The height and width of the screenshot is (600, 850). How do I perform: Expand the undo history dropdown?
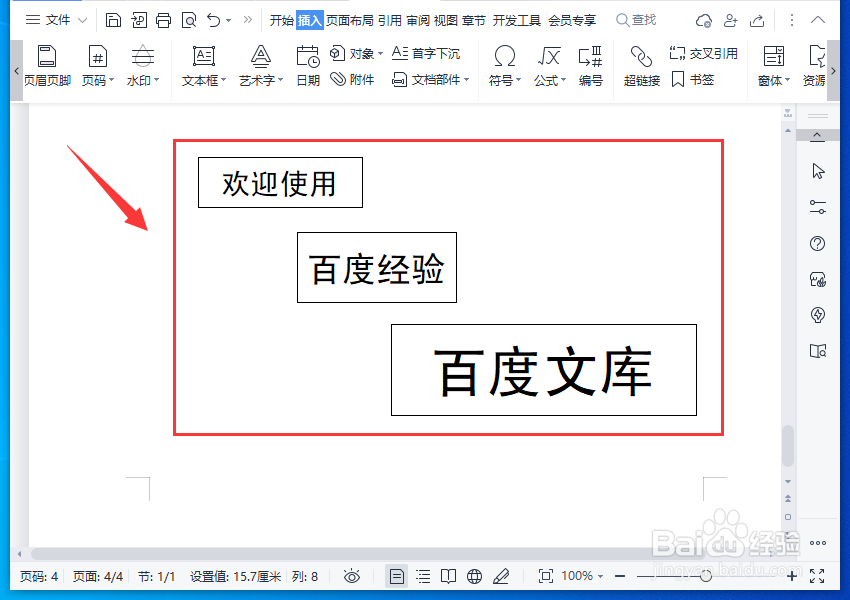pos(229,21)
